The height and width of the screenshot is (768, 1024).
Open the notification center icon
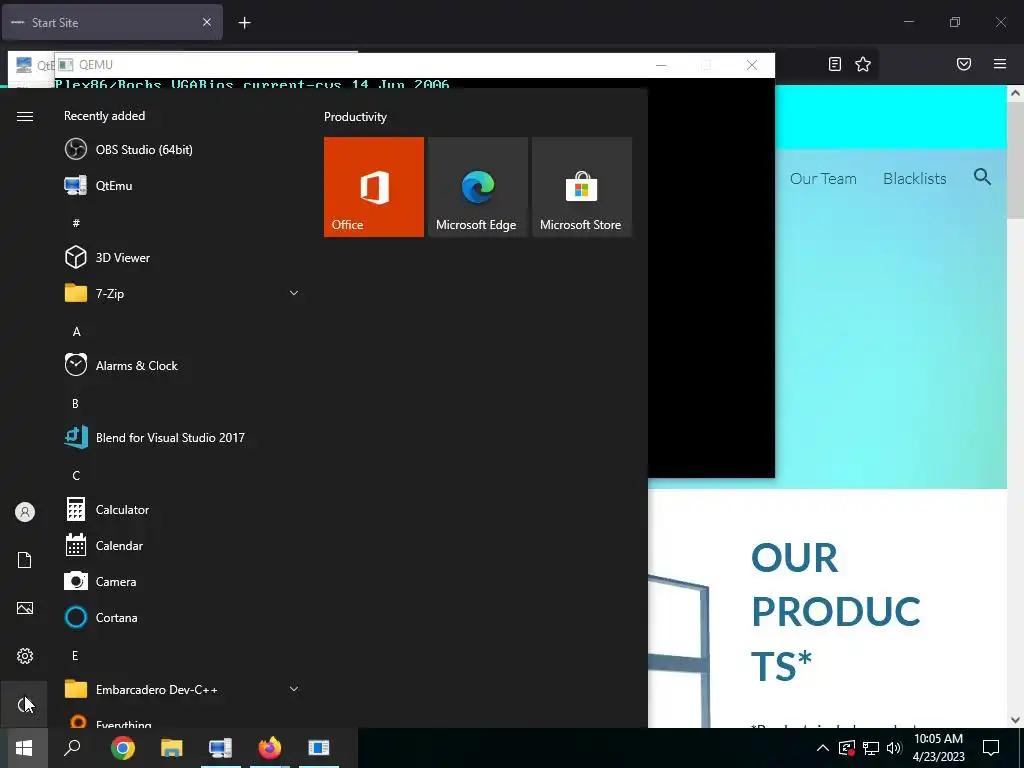(991, 748)
